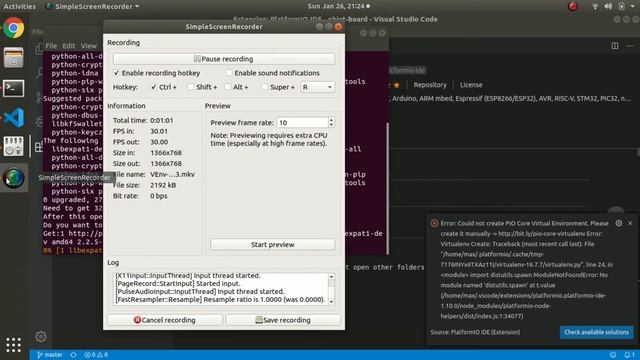The height and width of the screenshot is (360, 640).
Task: Open the File menu in terminal window
Action: 51,46
